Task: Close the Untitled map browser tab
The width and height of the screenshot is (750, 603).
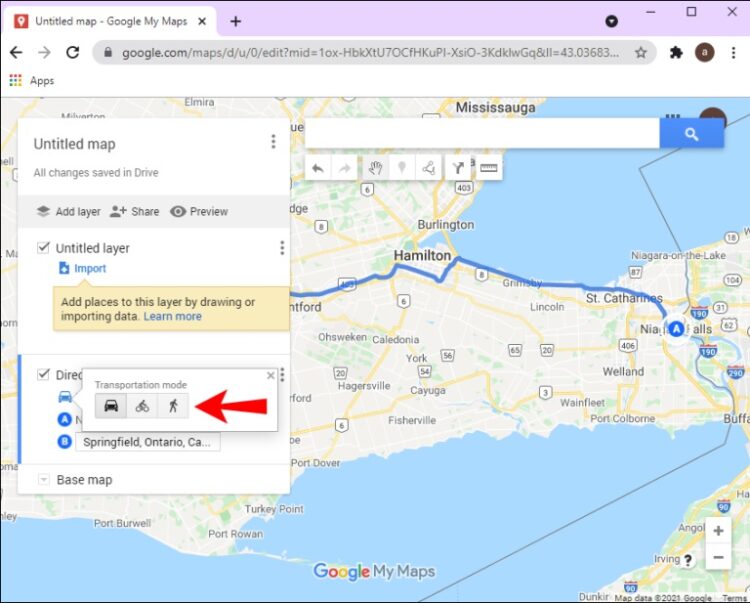Action: tap(202, 21)
